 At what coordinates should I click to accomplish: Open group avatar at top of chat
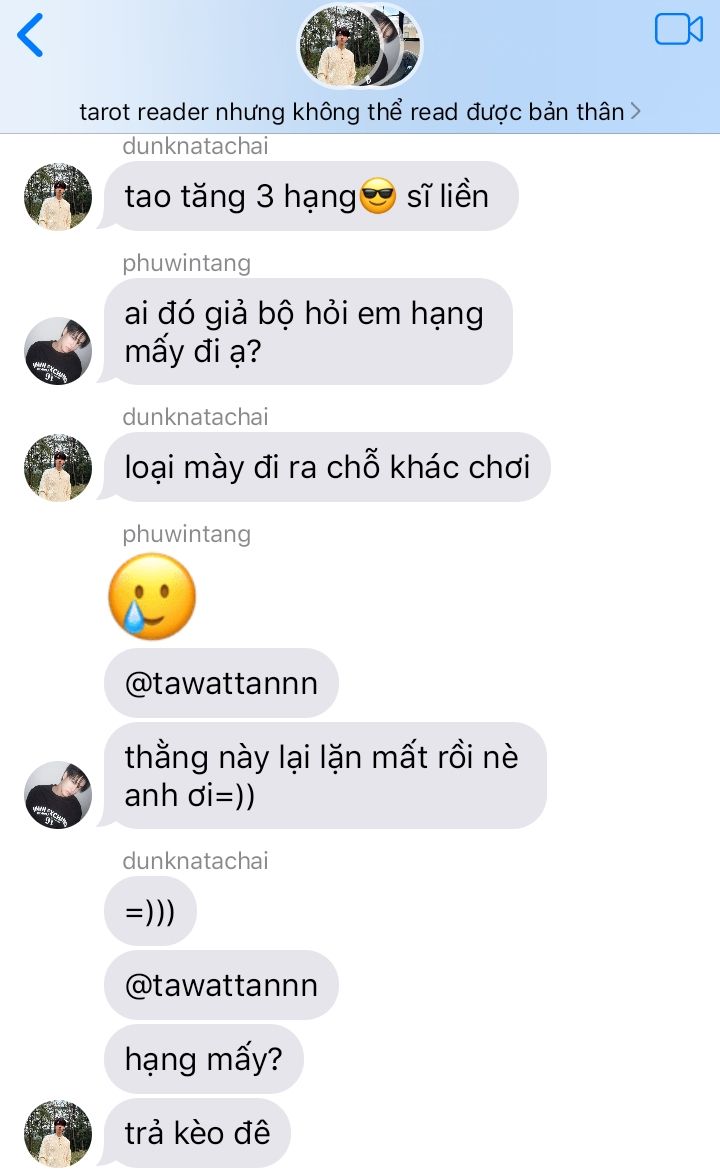360,46
